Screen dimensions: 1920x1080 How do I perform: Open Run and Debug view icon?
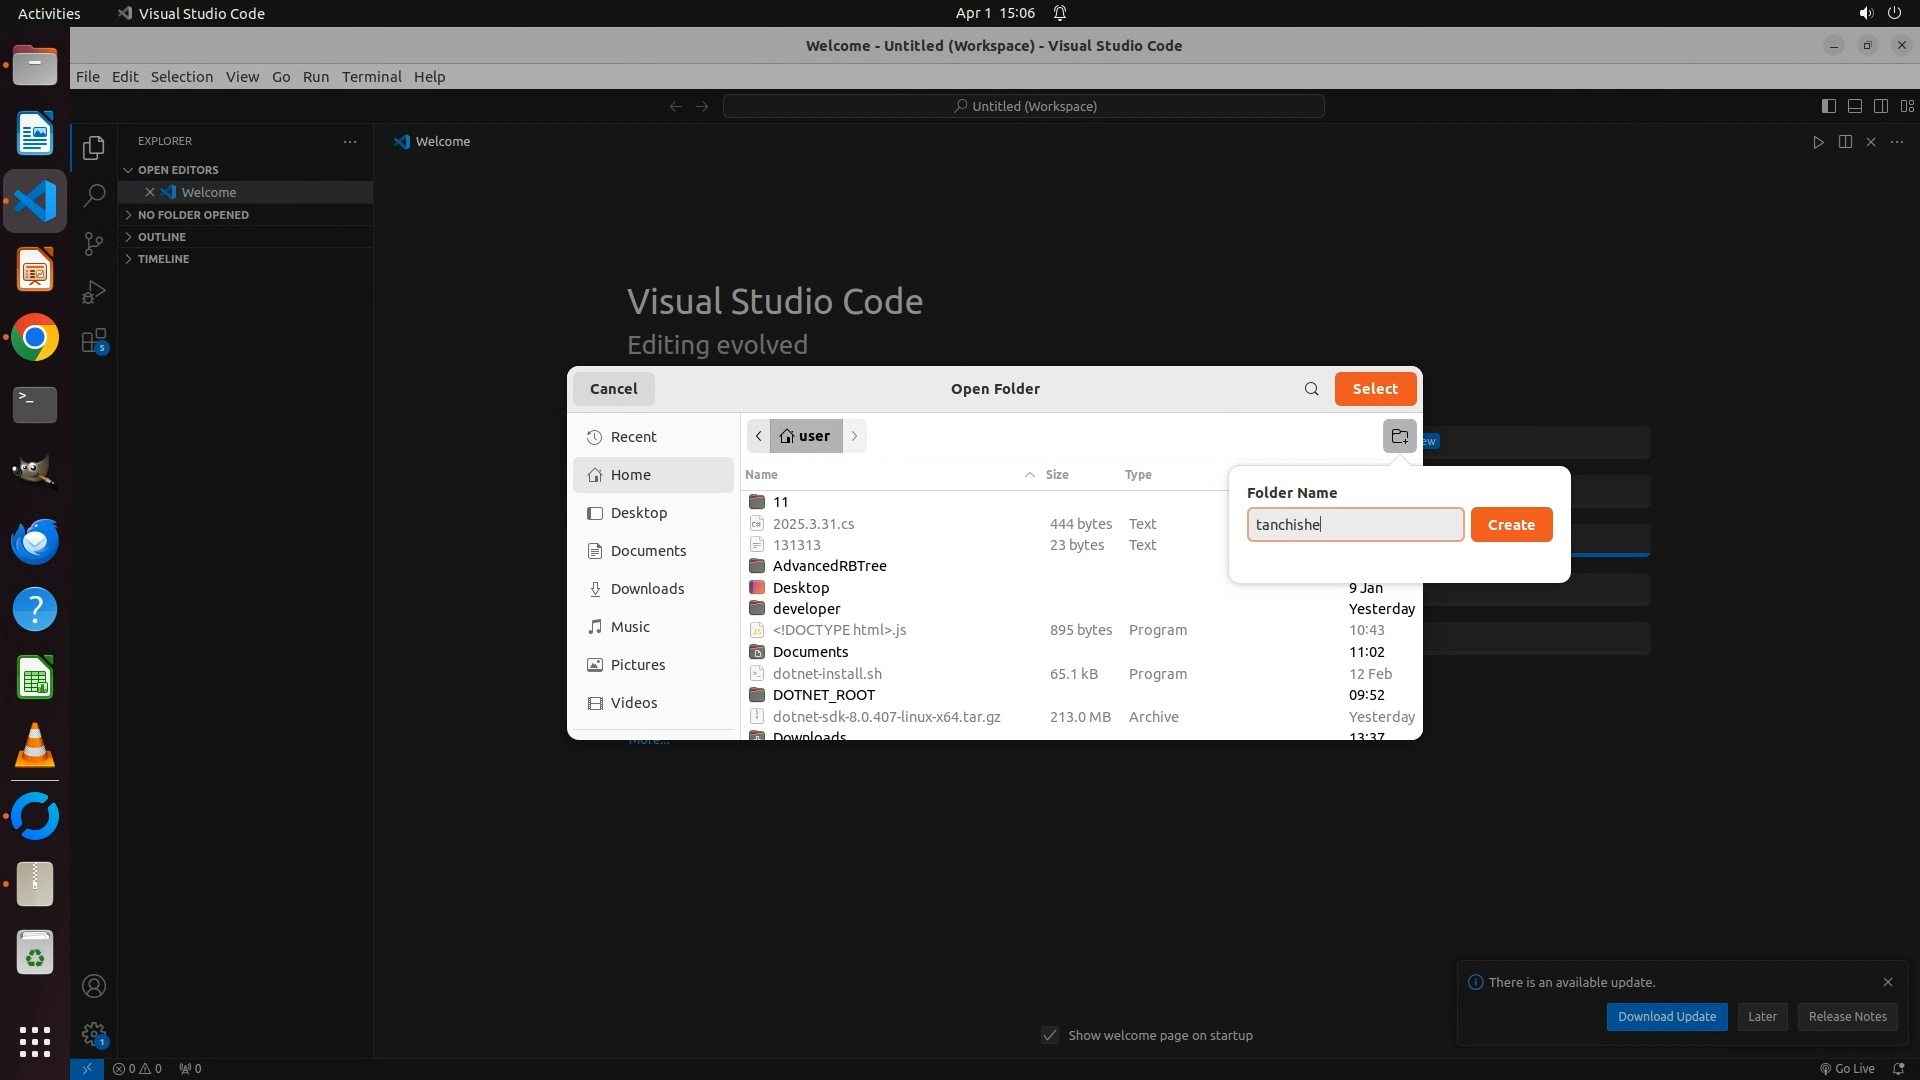coord(94,292)
